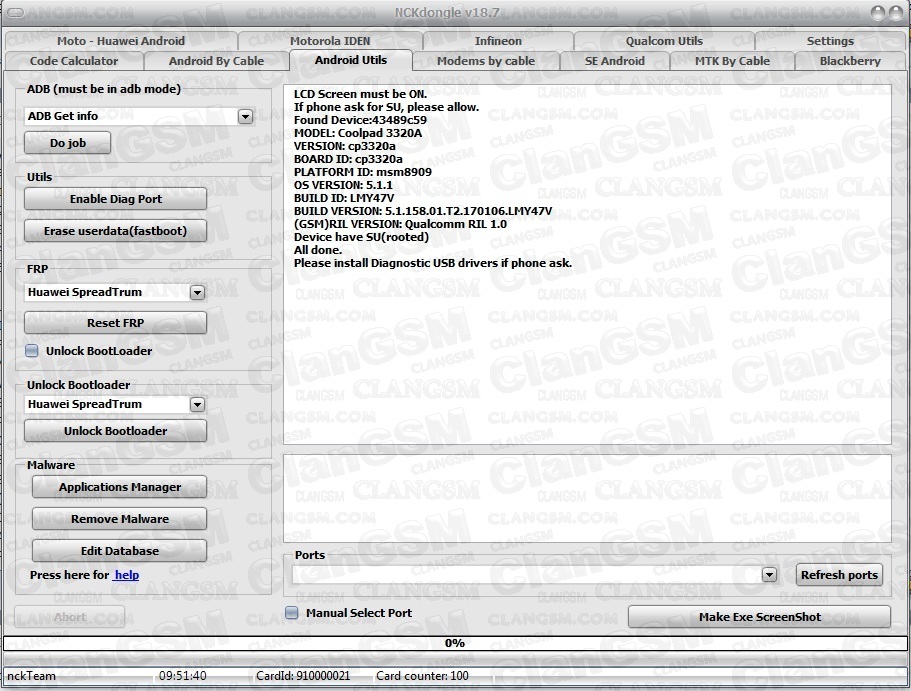Click the 0% progress bar
911x691 pixels.
click(x=455, y=643)
